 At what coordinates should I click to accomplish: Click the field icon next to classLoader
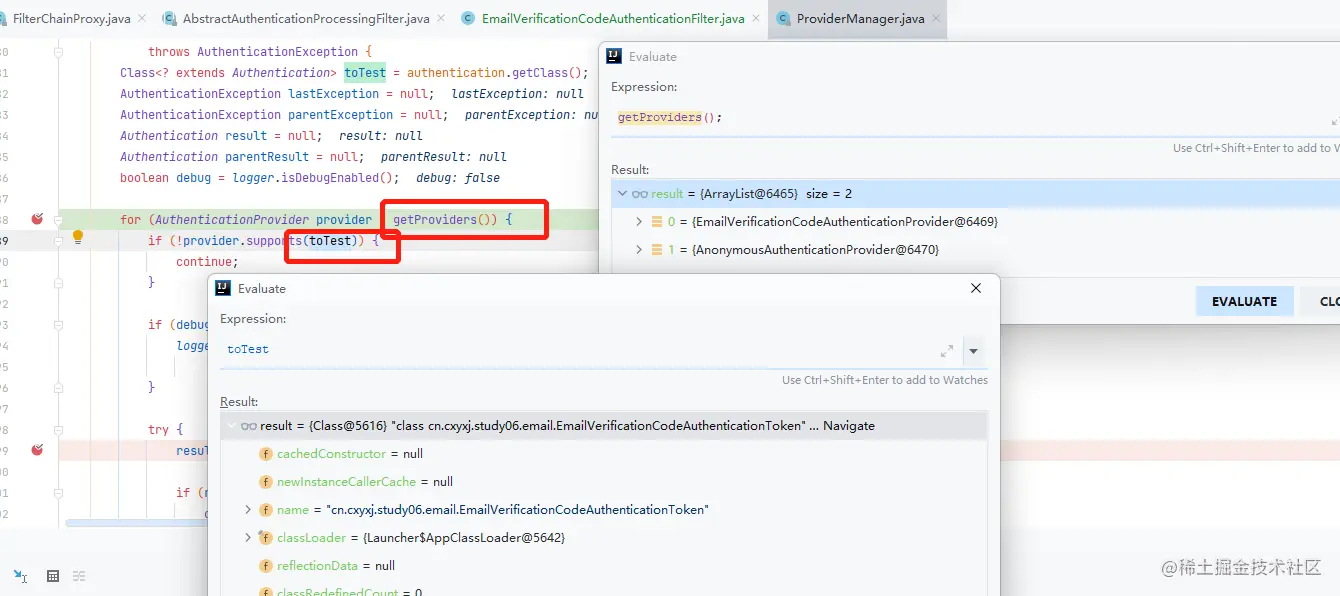click(x=266, y=538)
